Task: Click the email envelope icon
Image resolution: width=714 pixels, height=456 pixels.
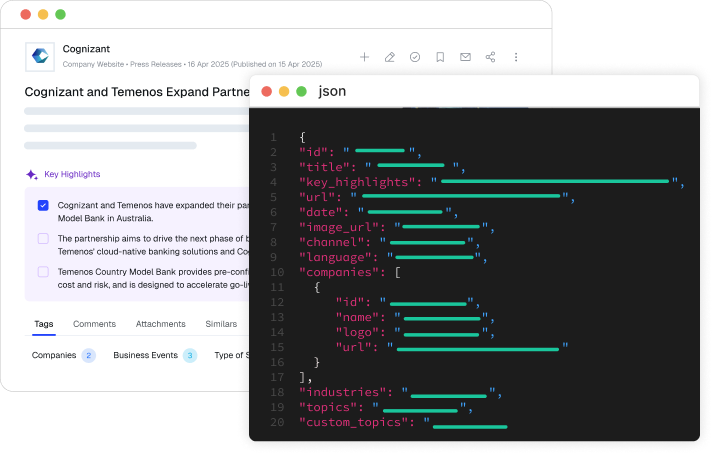Action: pos(465,57)
